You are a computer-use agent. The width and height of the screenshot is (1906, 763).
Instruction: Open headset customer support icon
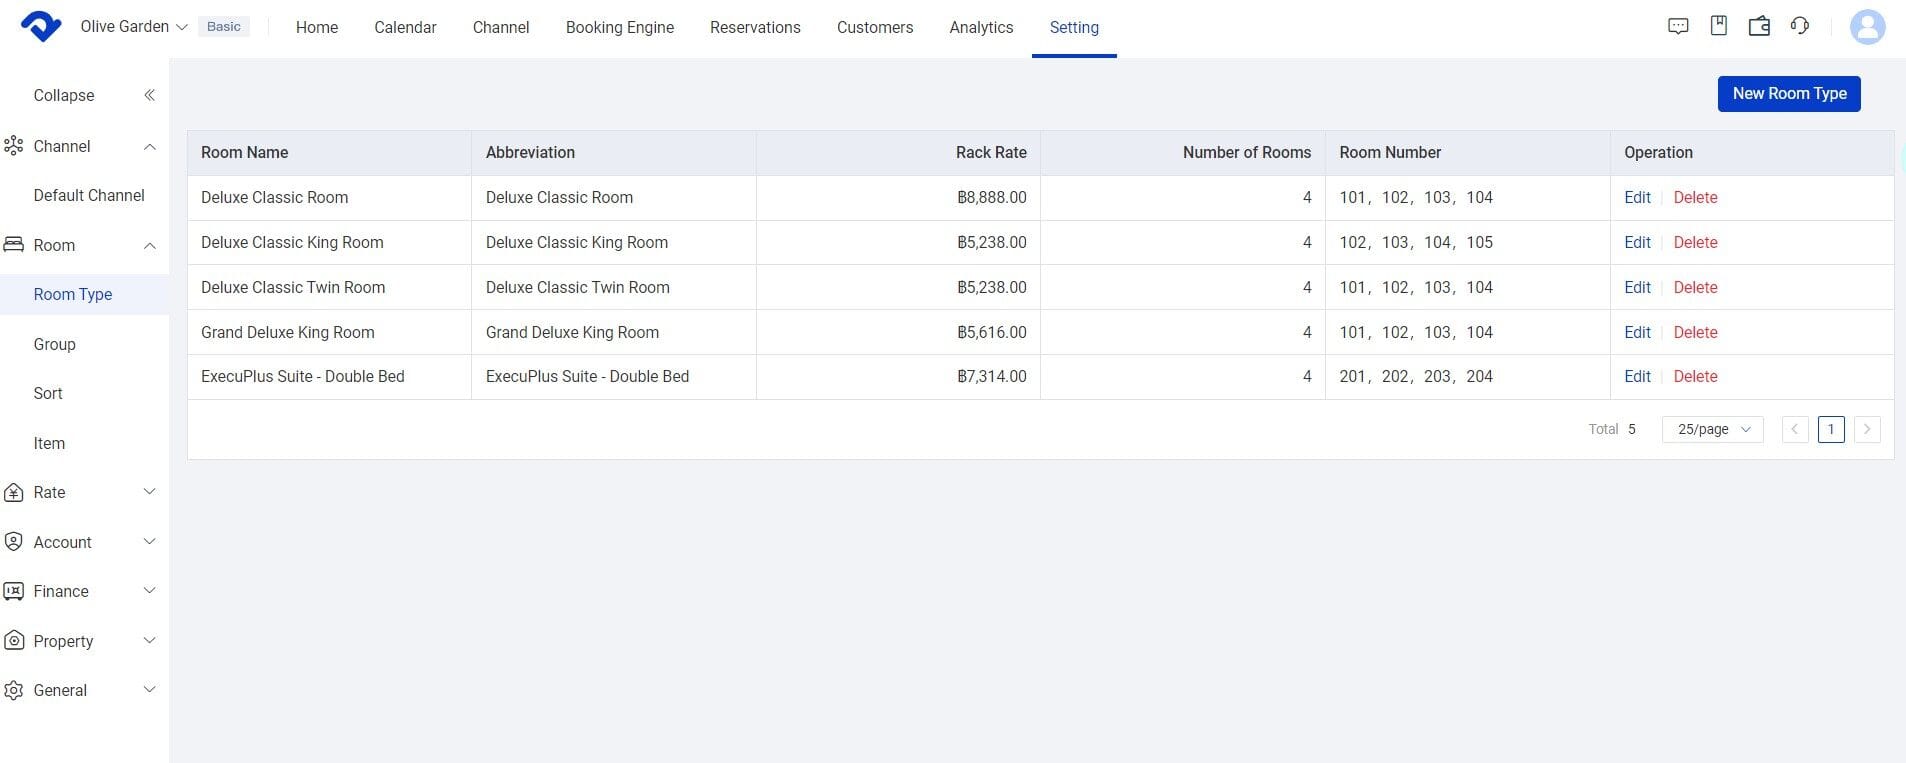coord(1800,26)
